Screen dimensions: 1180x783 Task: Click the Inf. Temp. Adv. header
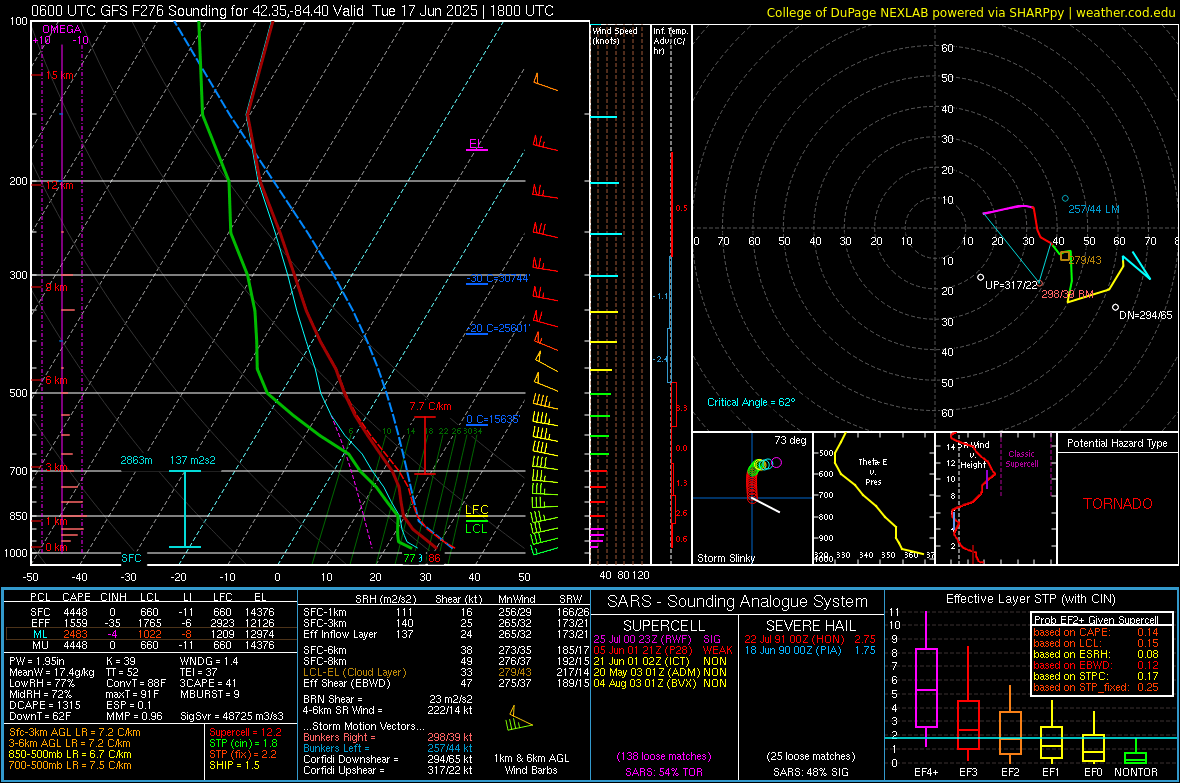pyautogui.click(x=670, y=41)
